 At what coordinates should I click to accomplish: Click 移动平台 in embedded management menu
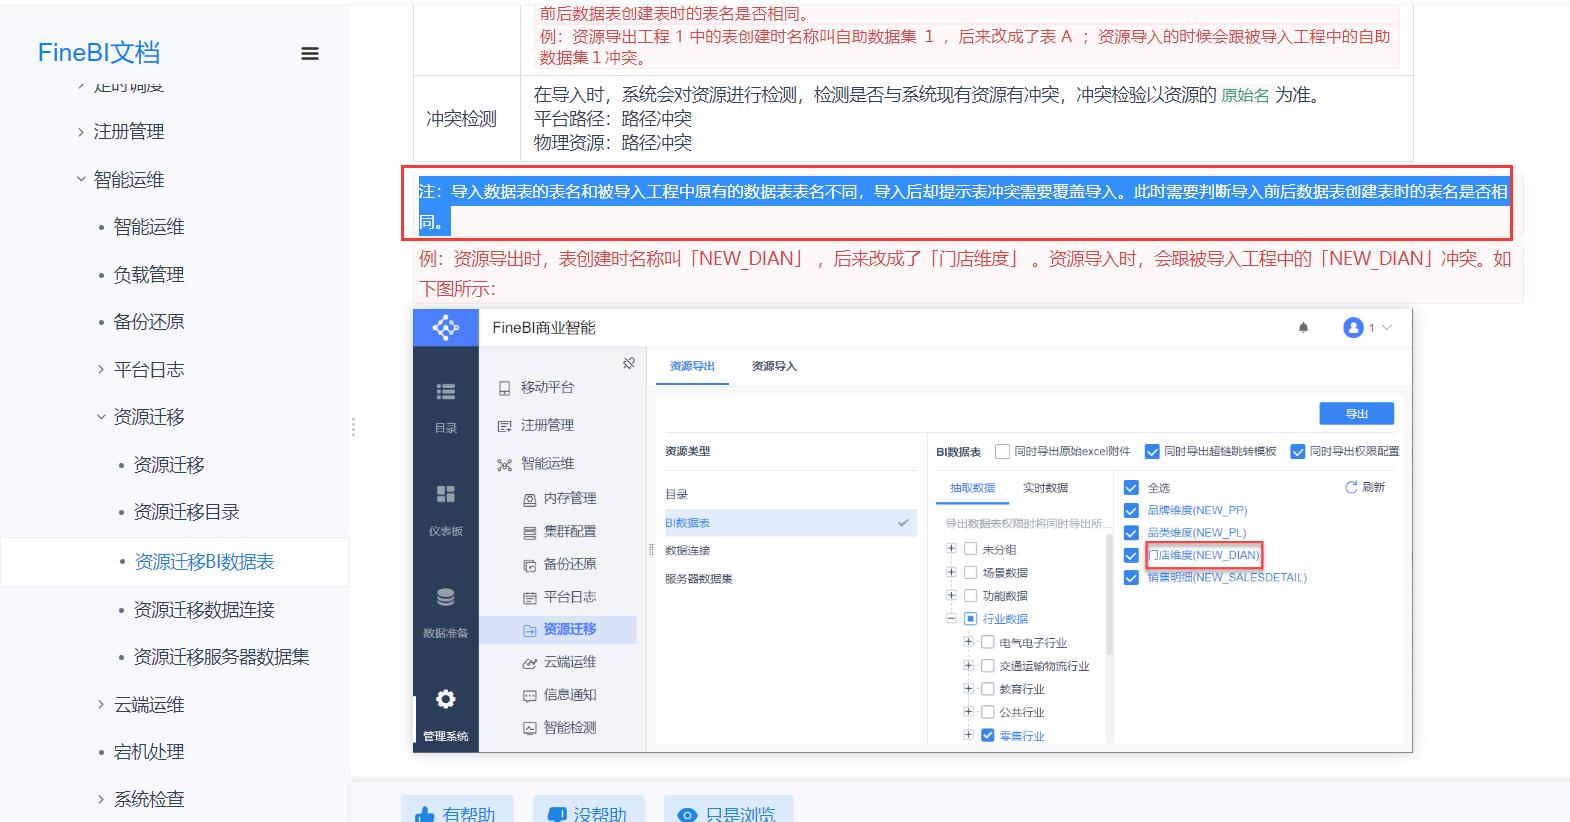coord(547,387)
